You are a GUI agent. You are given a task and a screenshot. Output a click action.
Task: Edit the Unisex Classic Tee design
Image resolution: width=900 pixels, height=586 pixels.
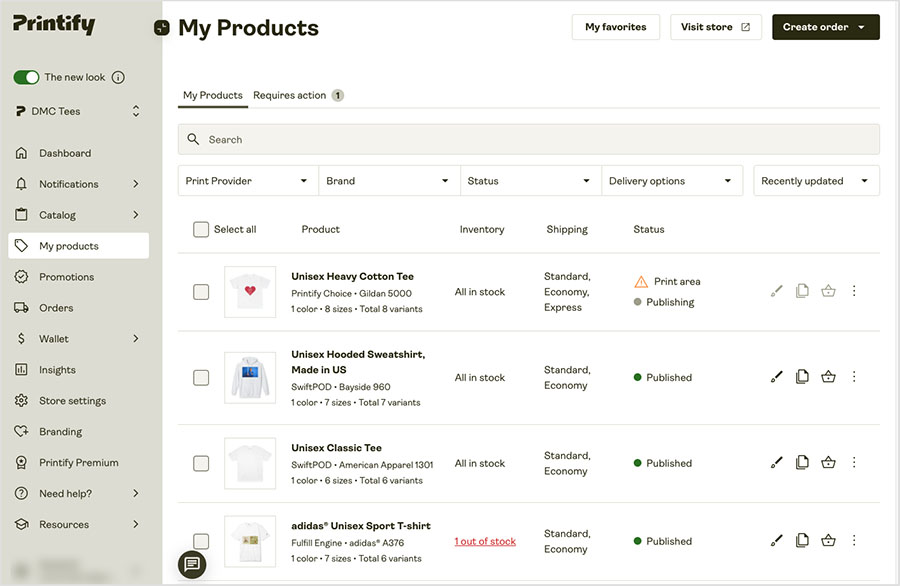pos(777,463)
